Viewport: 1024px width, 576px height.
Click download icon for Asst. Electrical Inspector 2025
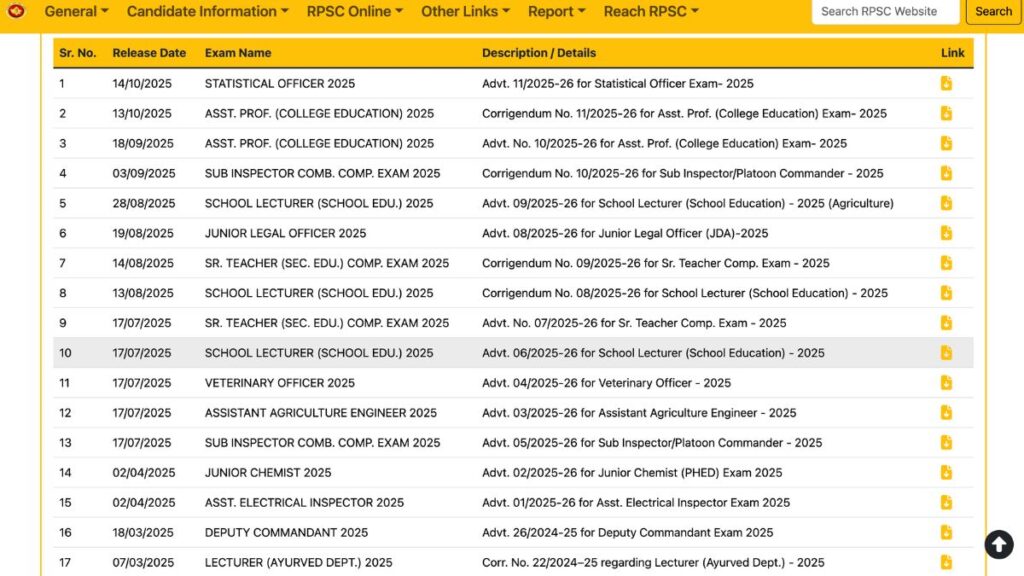[x=946, y=502]
